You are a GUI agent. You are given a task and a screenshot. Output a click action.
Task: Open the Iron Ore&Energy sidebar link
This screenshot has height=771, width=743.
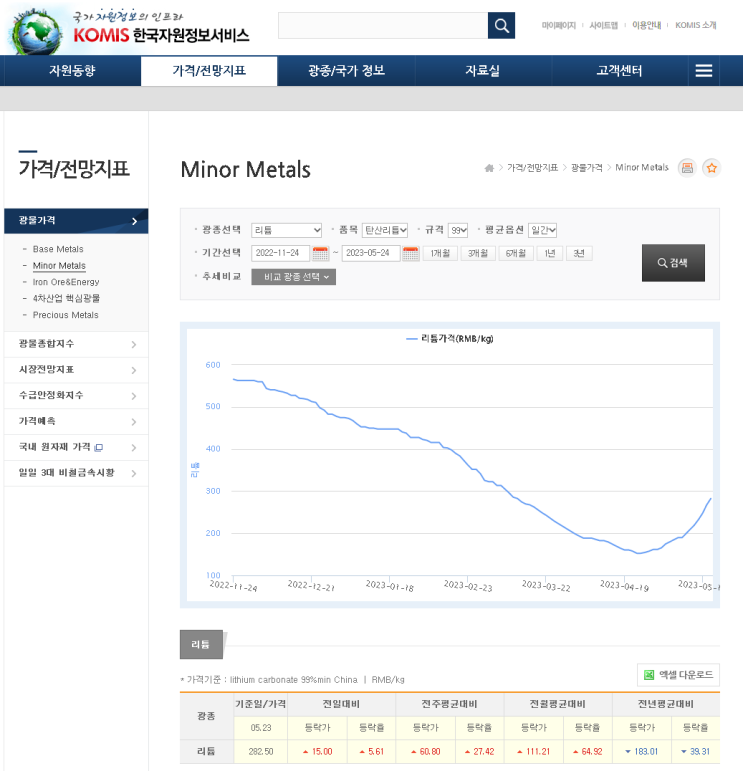(x=66, y=282)
